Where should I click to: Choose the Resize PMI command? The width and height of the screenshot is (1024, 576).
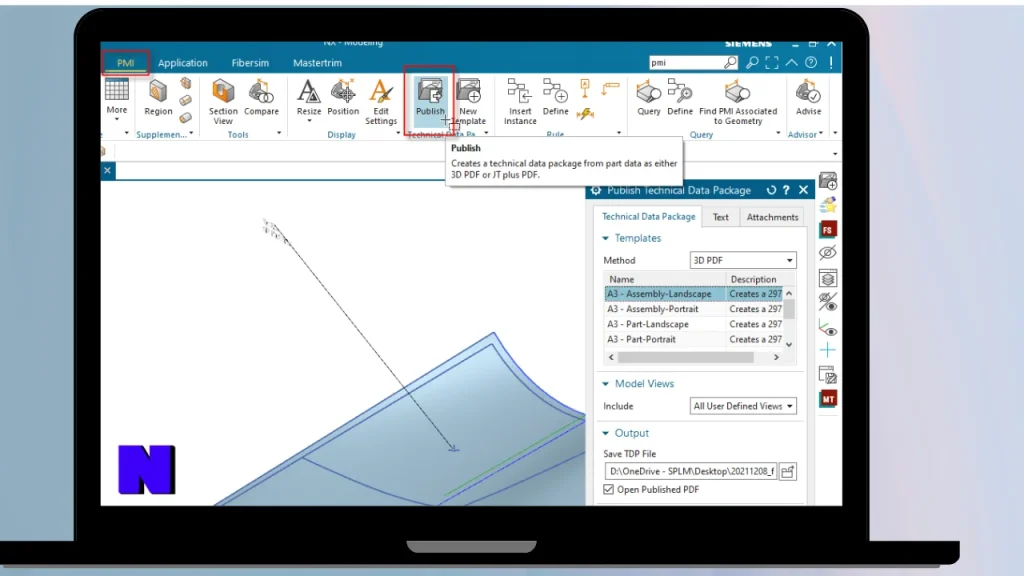click(x=309, y=99)
